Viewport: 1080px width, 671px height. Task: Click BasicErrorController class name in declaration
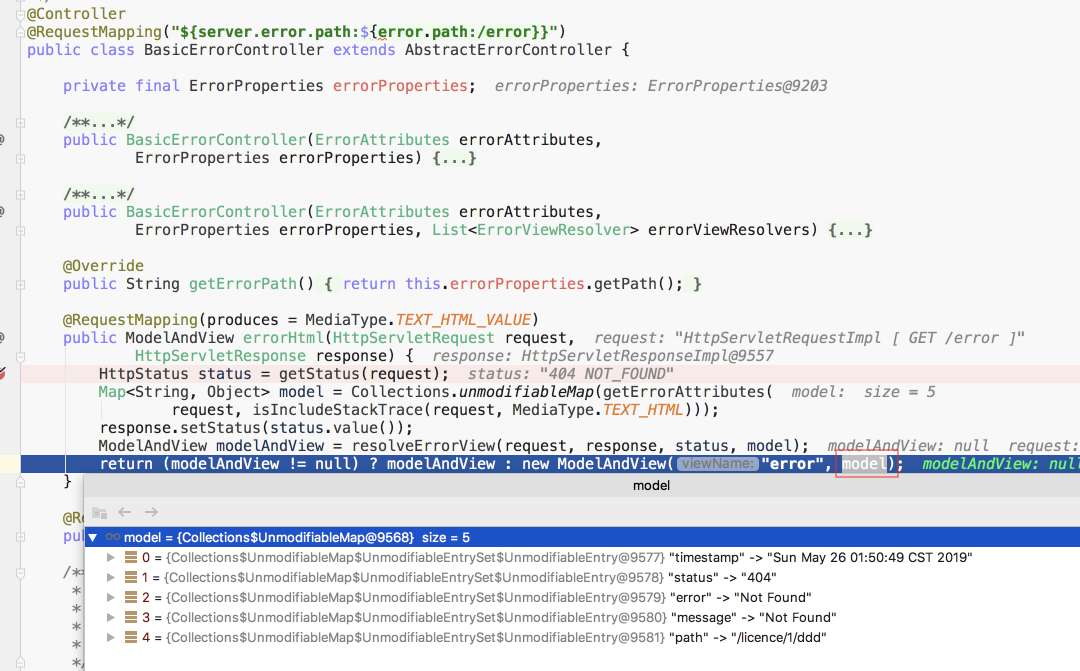point(233,50)
